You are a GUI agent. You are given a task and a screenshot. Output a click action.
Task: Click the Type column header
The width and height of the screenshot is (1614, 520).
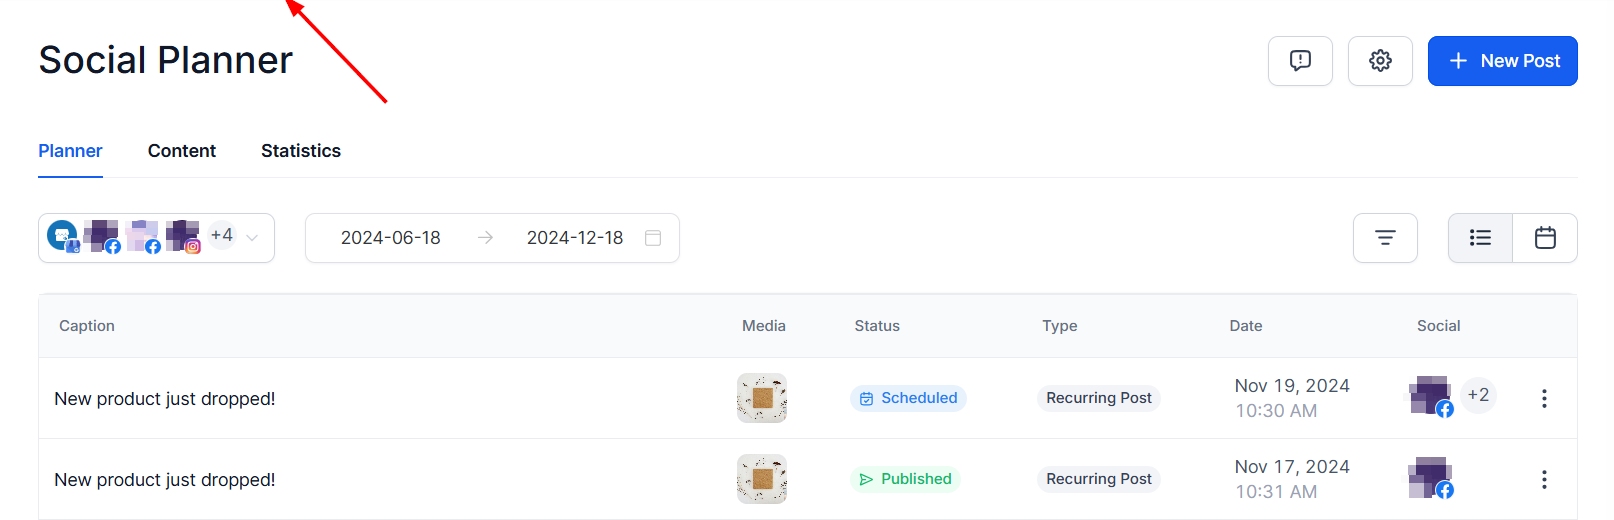pos(1060,326)
